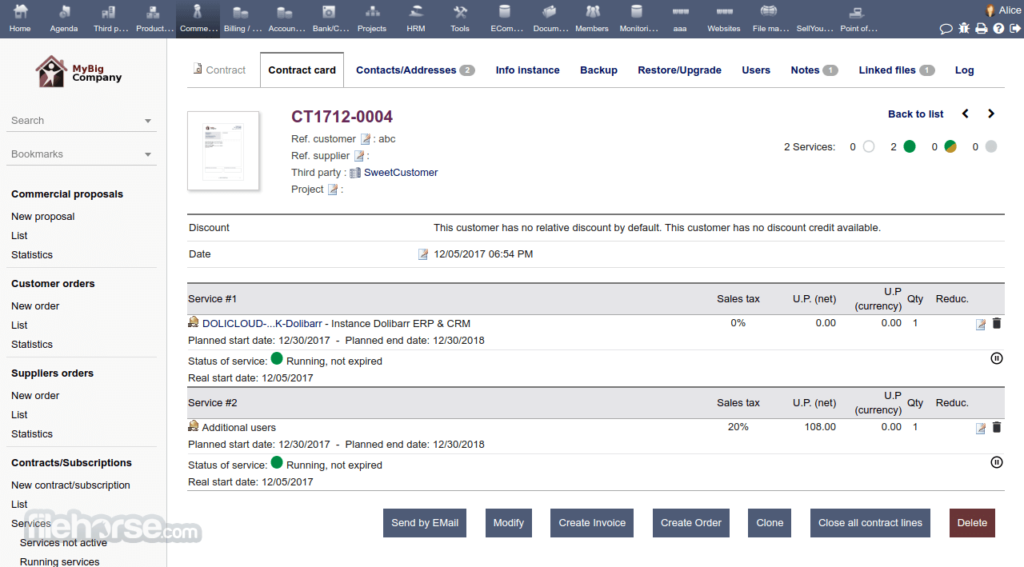Edit the Additional users service line

tap(981, 428)
